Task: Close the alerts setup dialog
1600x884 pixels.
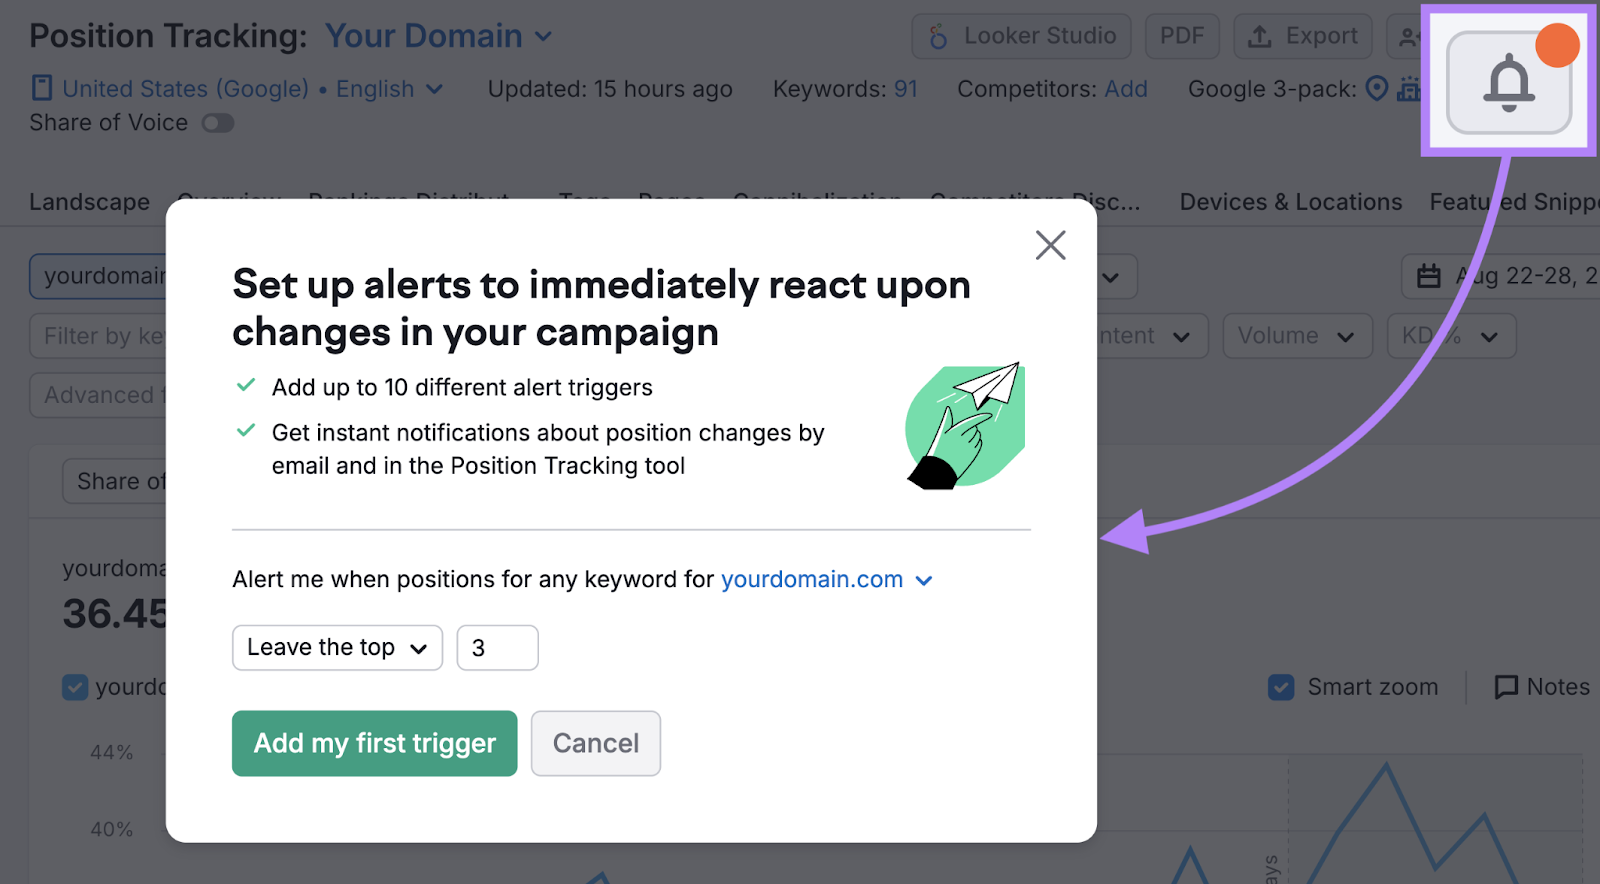Action: pos(1050,245)
